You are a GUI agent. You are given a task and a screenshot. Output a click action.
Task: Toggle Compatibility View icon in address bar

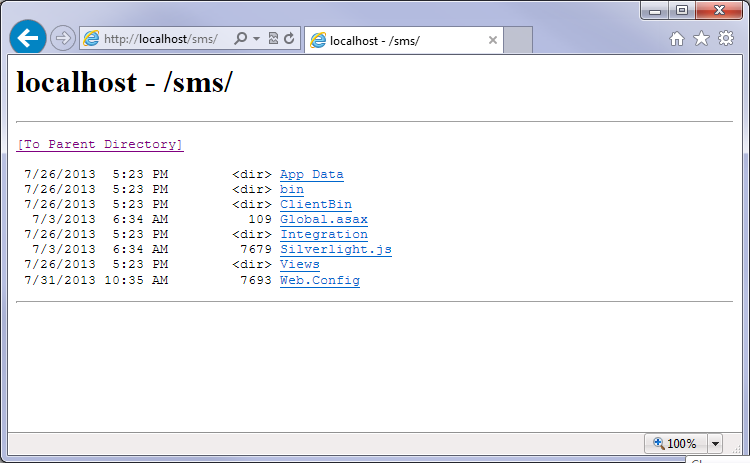click(x=273, y=39)
